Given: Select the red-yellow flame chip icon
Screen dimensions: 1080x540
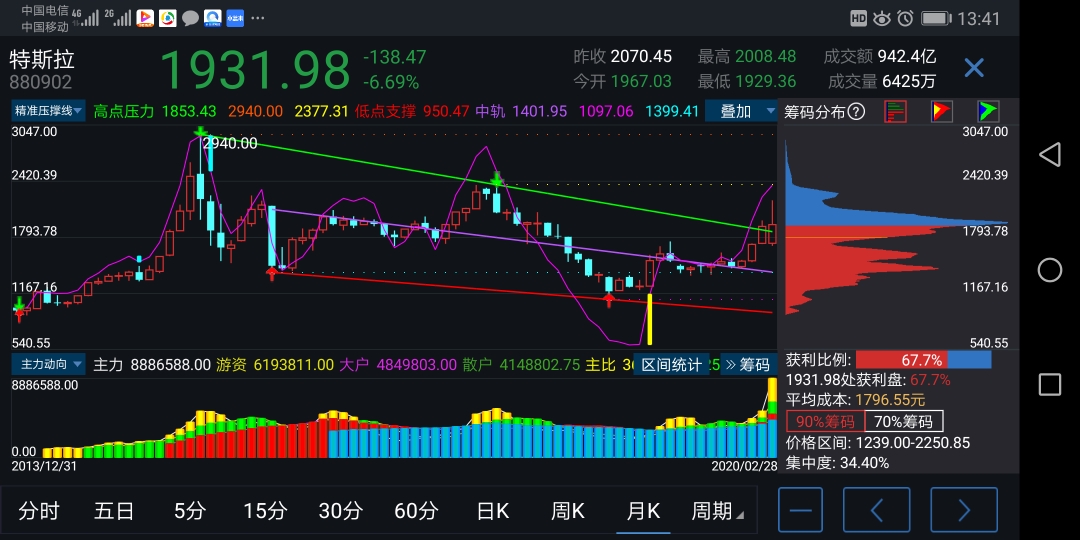Looking at the screenshot, I should (x=942, y=112).
